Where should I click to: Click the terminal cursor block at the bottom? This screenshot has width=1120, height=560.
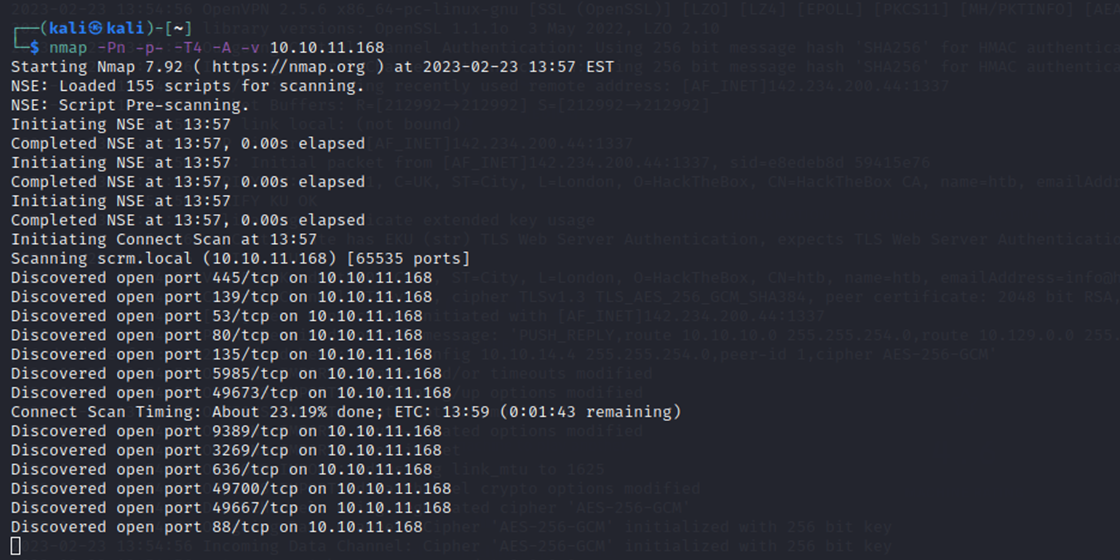(x=16, y=546)
